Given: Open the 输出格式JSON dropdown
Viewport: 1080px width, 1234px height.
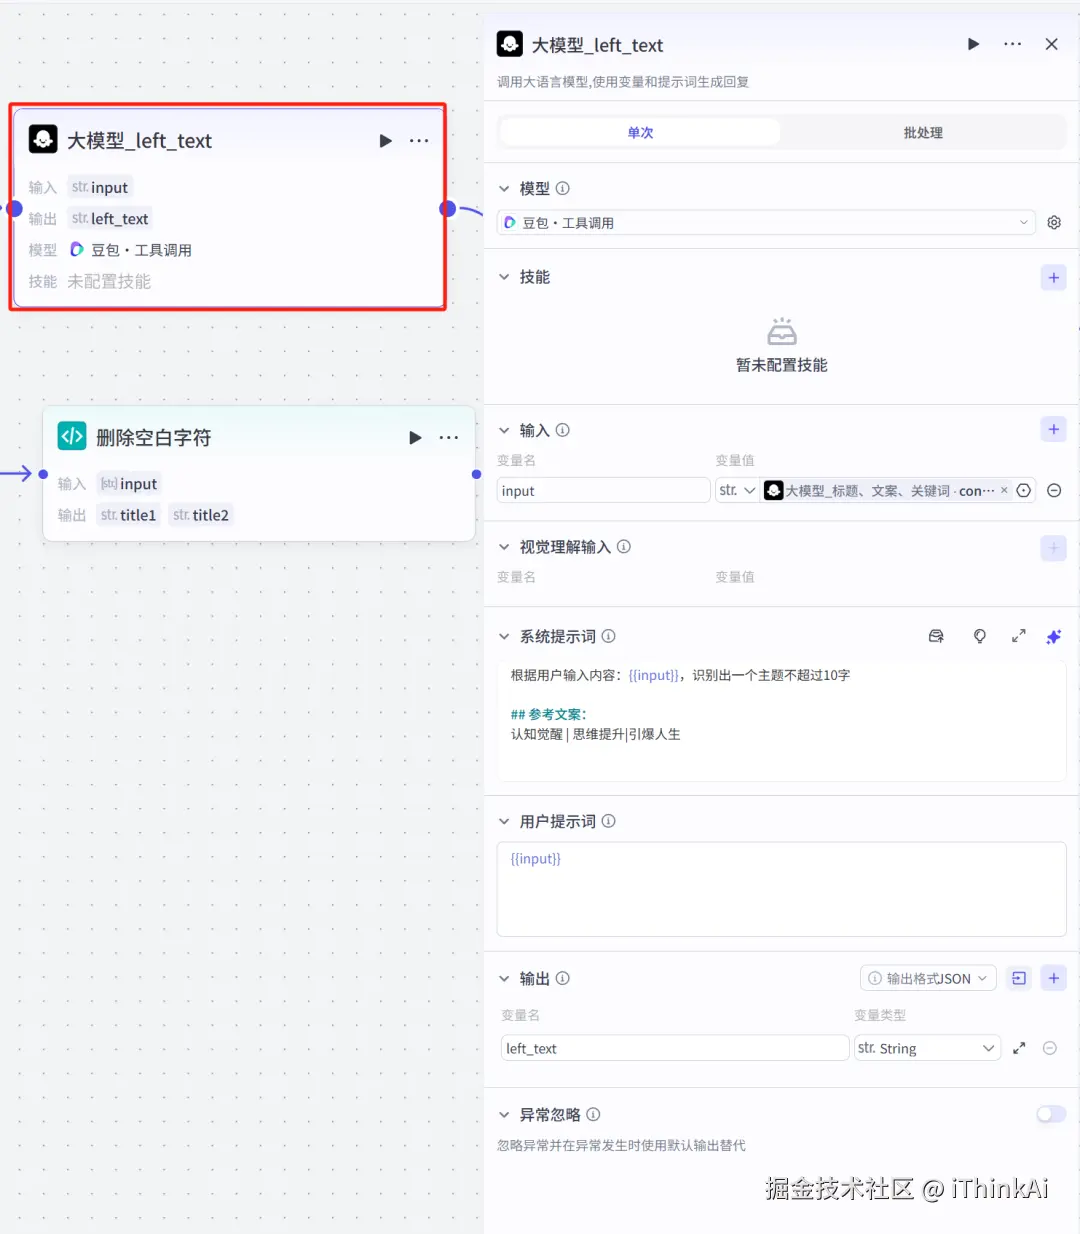Looking at the screenshot, I should point(928,978).
